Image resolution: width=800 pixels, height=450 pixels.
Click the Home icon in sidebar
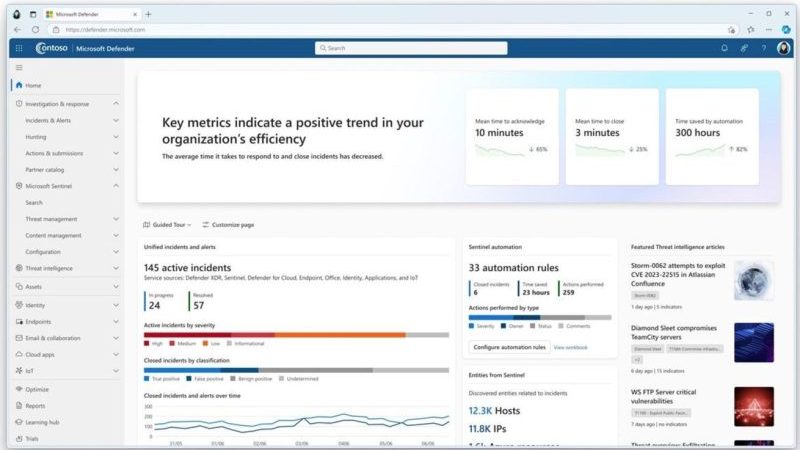pyautogui.click(x=19, y=85)
